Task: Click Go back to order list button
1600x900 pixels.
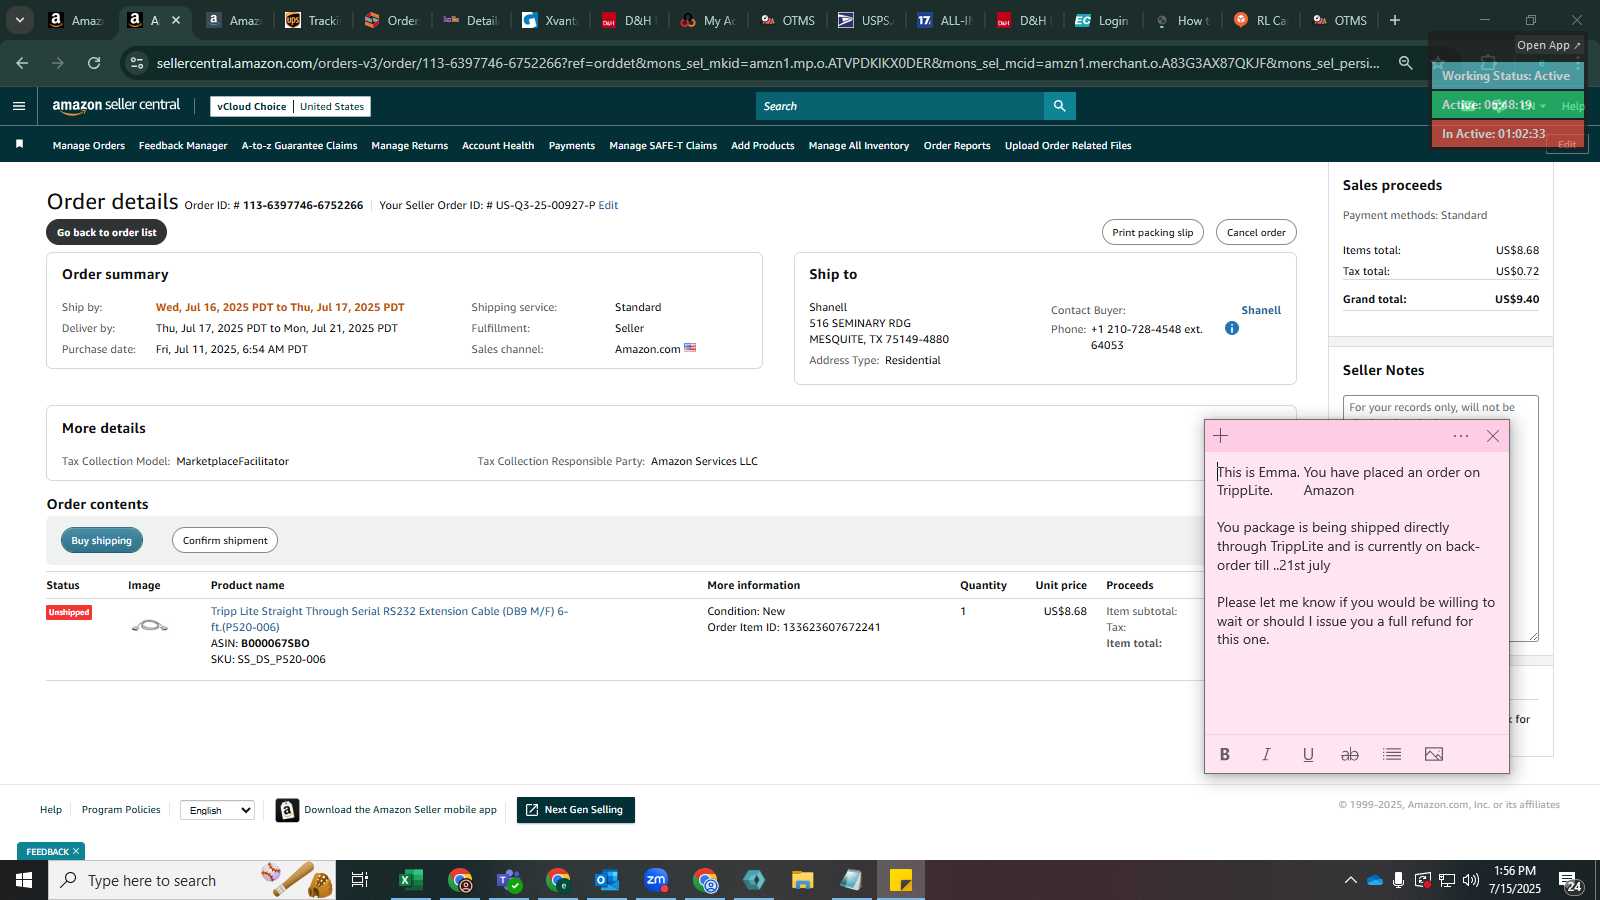Action: click(x=106, y=232)
